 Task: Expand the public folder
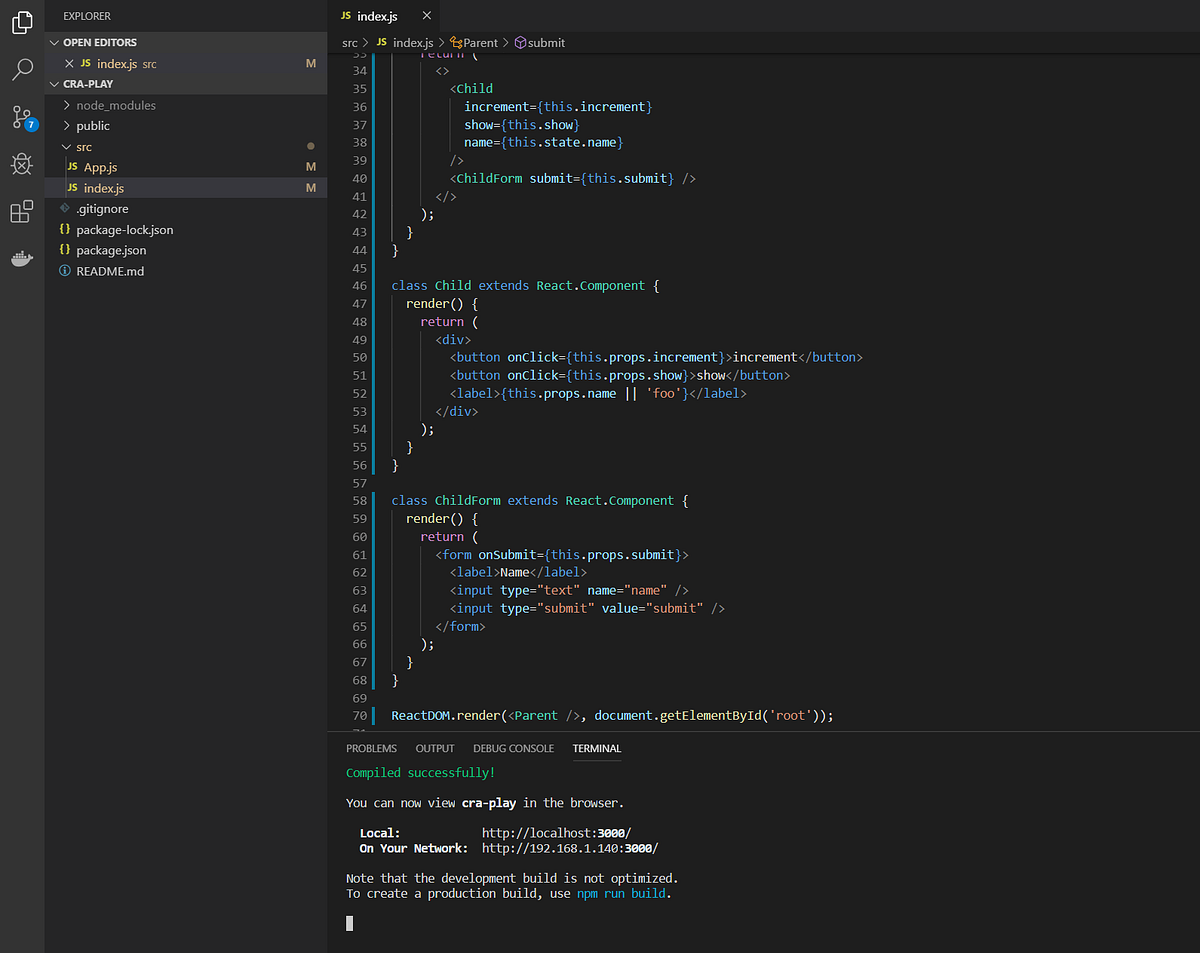tap(93, 126)
